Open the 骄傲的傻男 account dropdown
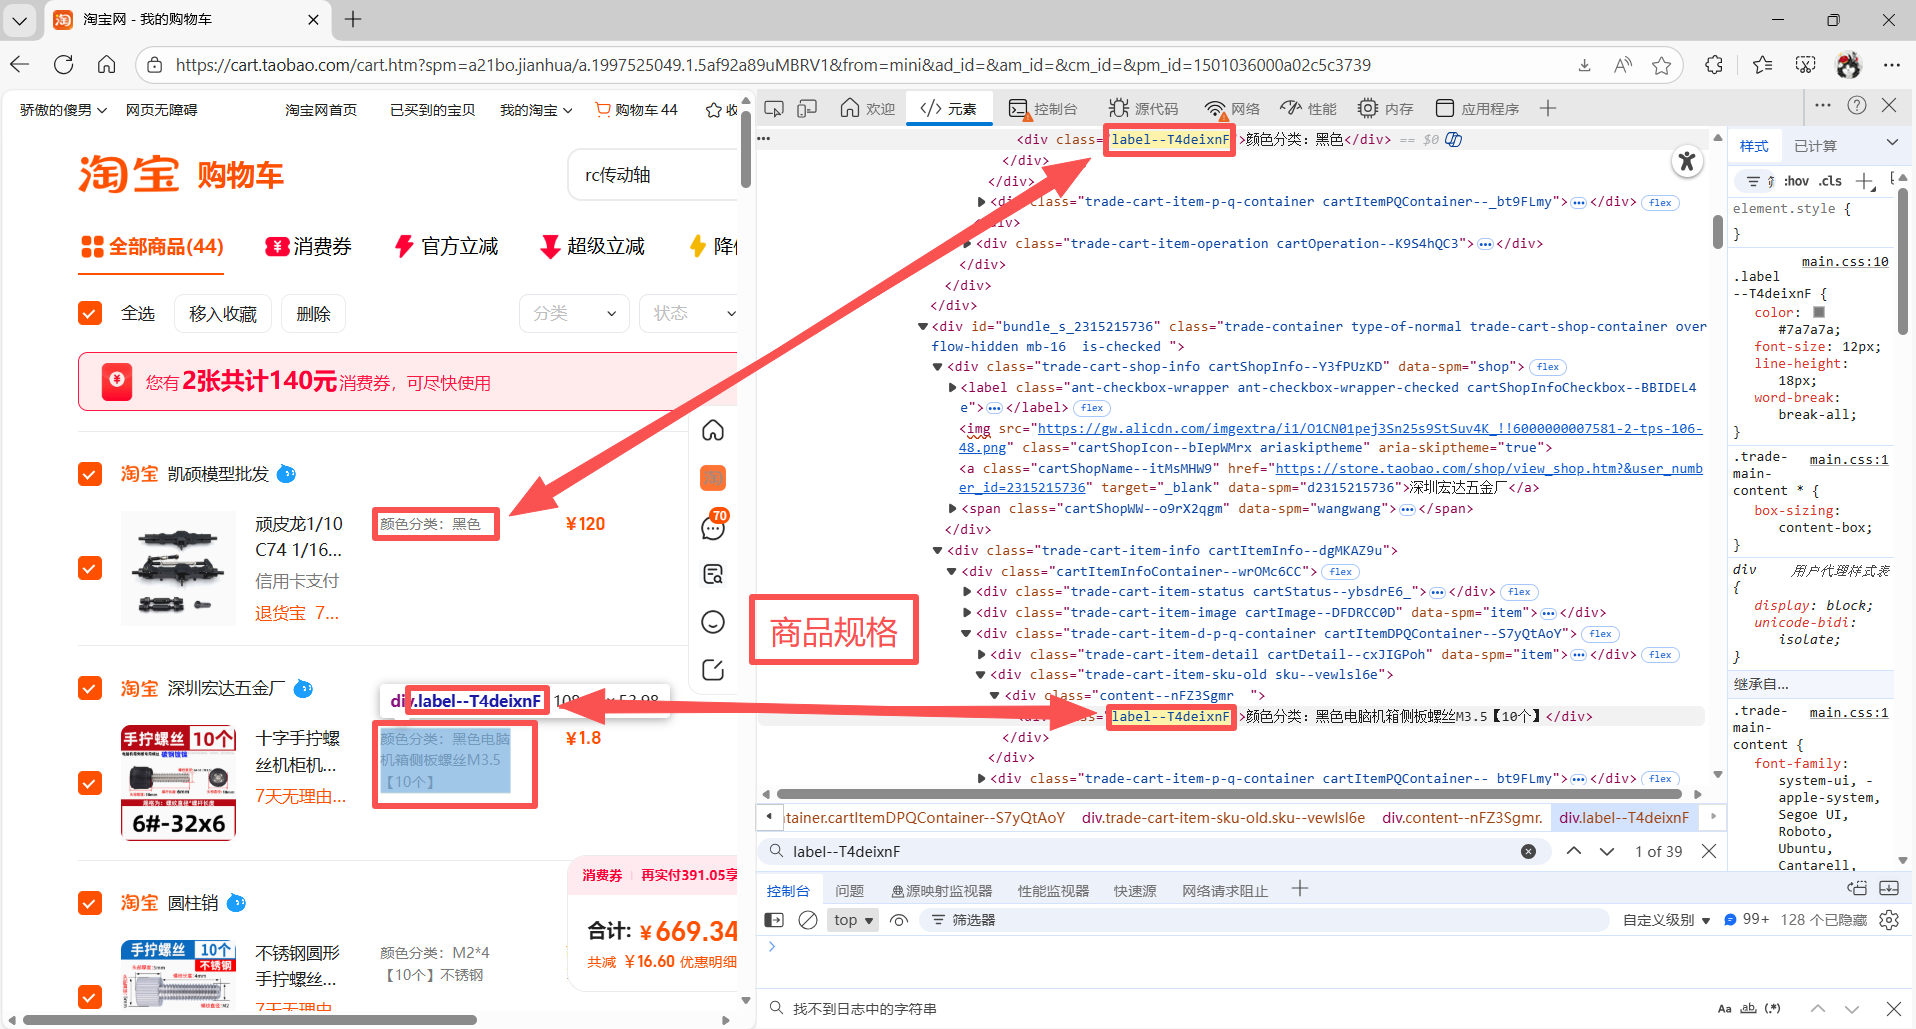 (63, 110)
